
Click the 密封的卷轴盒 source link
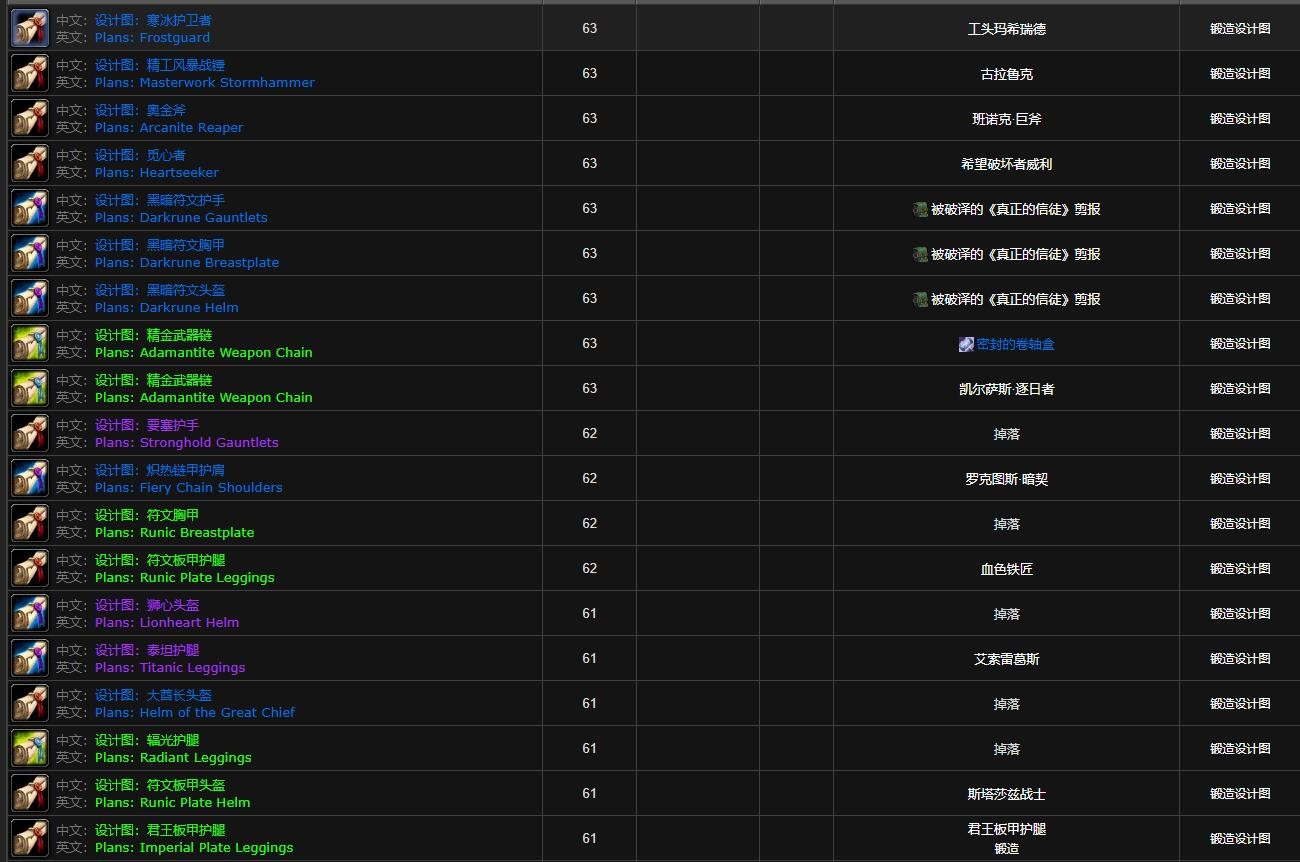click(1015, 344)
